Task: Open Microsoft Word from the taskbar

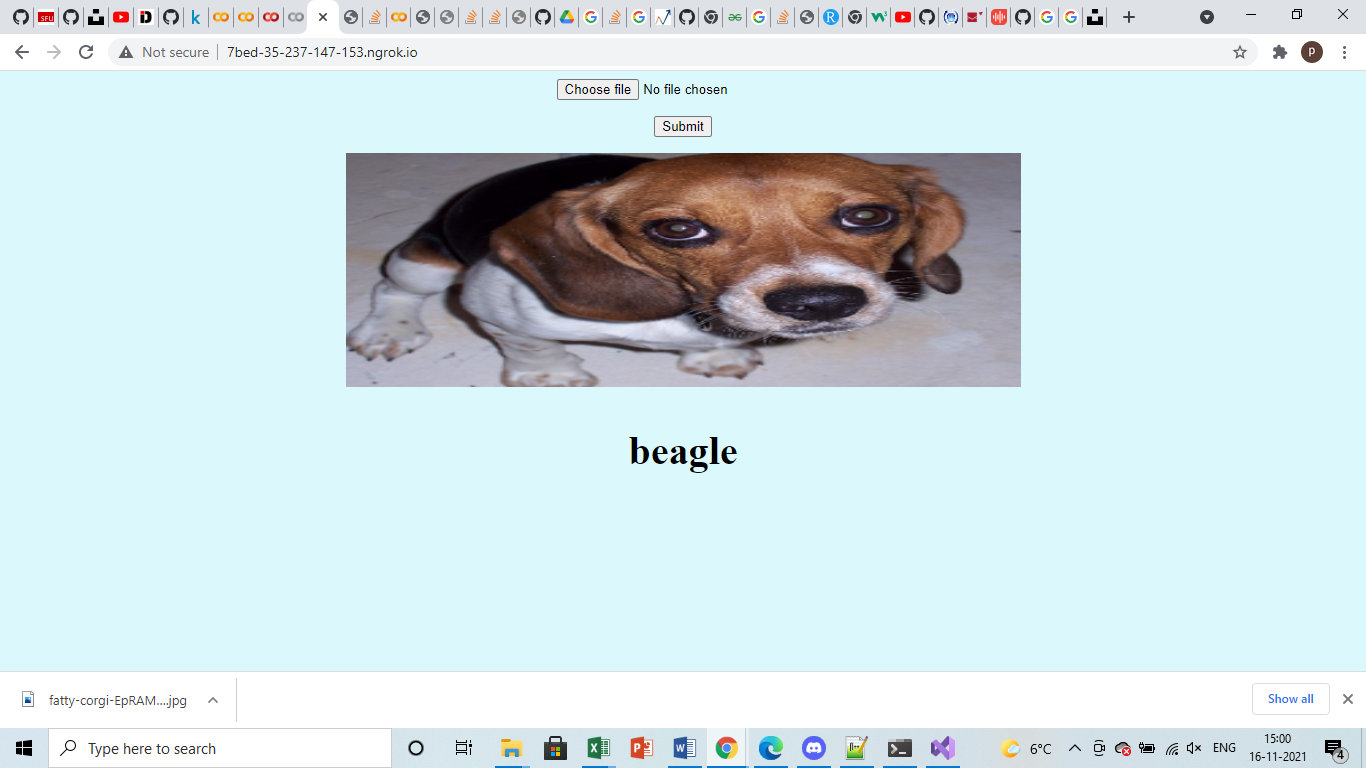Action: (684, 748)
